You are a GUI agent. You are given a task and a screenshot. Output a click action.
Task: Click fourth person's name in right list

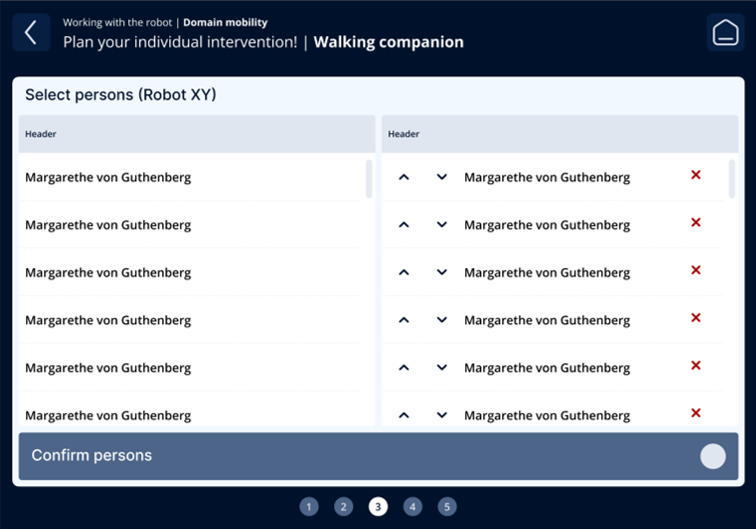547,321
